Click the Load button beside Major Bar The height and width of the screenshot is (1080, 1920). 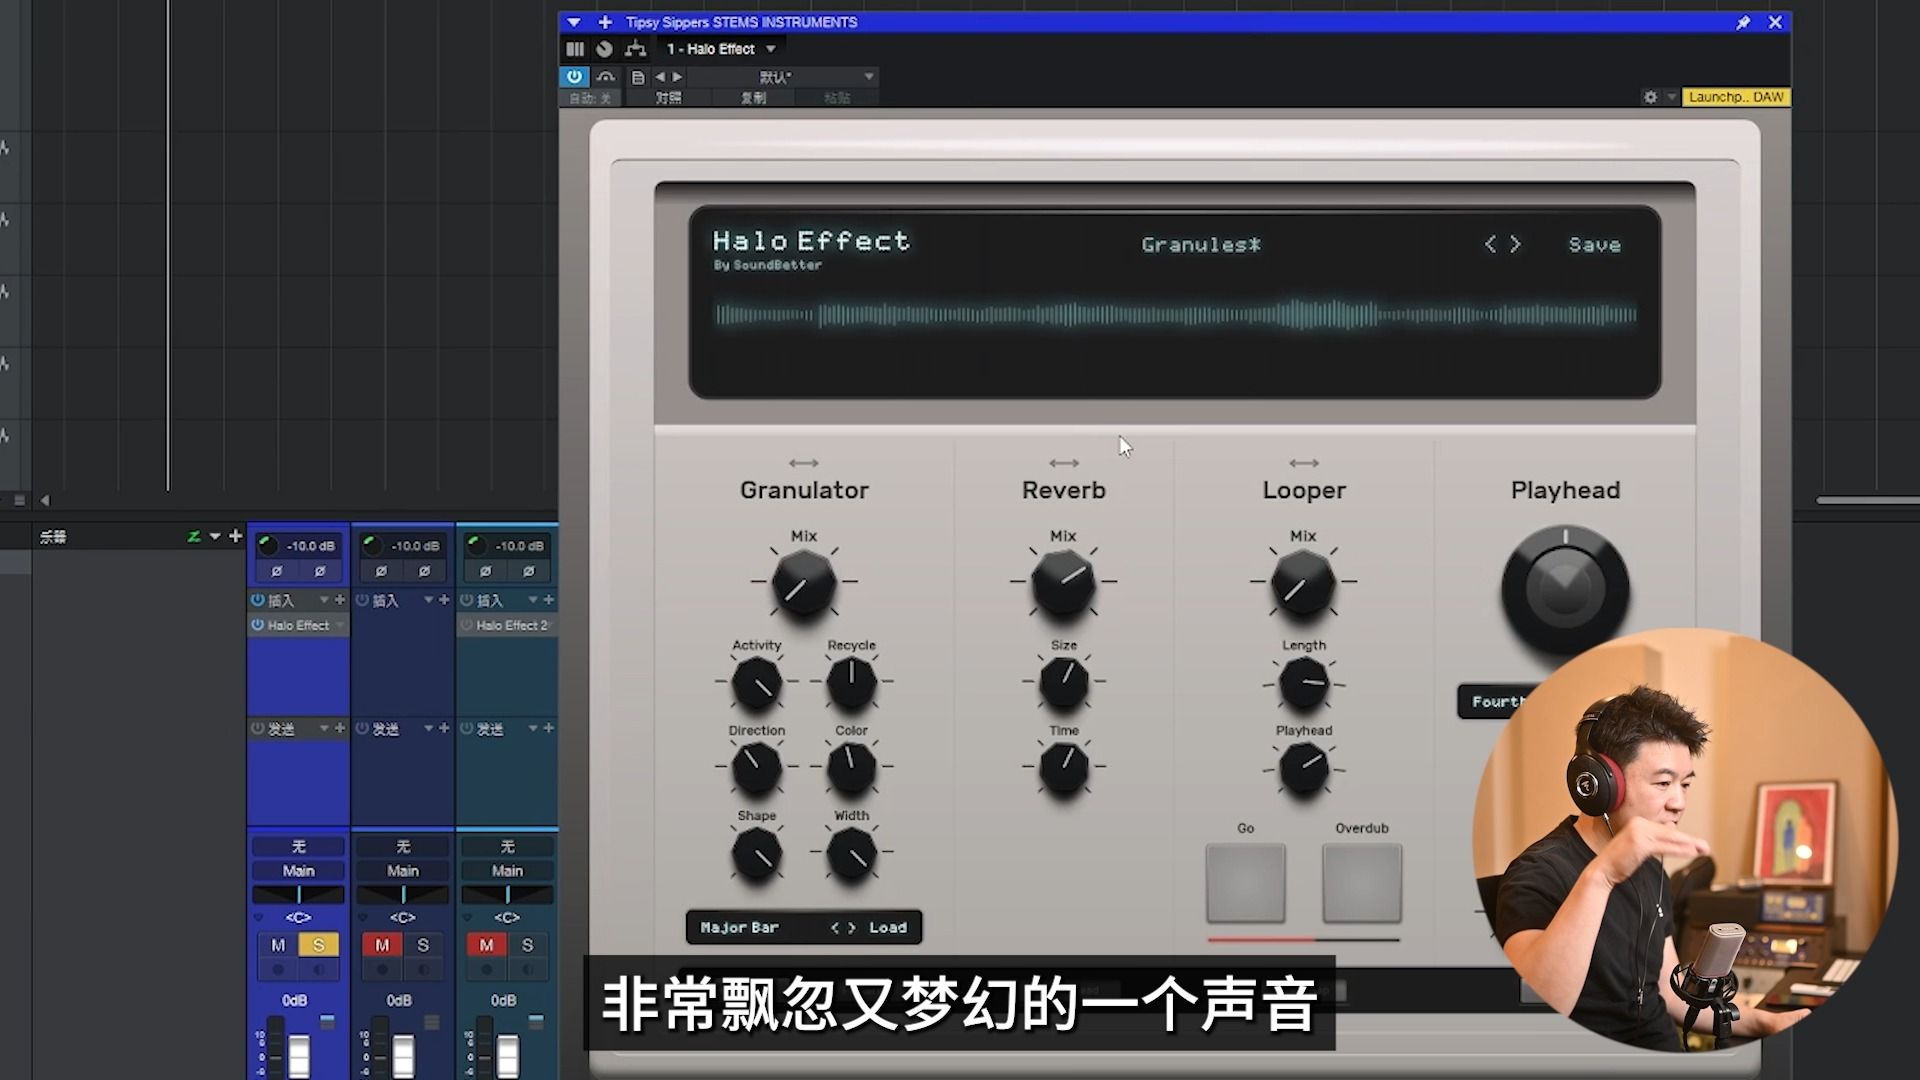tap(888, 928)
